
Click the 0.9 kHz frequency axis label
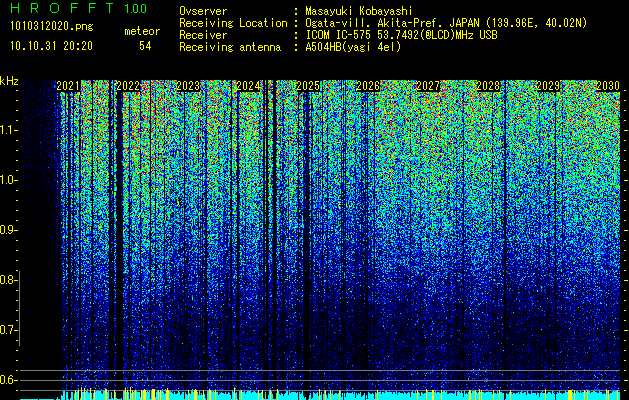pyautogui.click(x=8, y=230)
